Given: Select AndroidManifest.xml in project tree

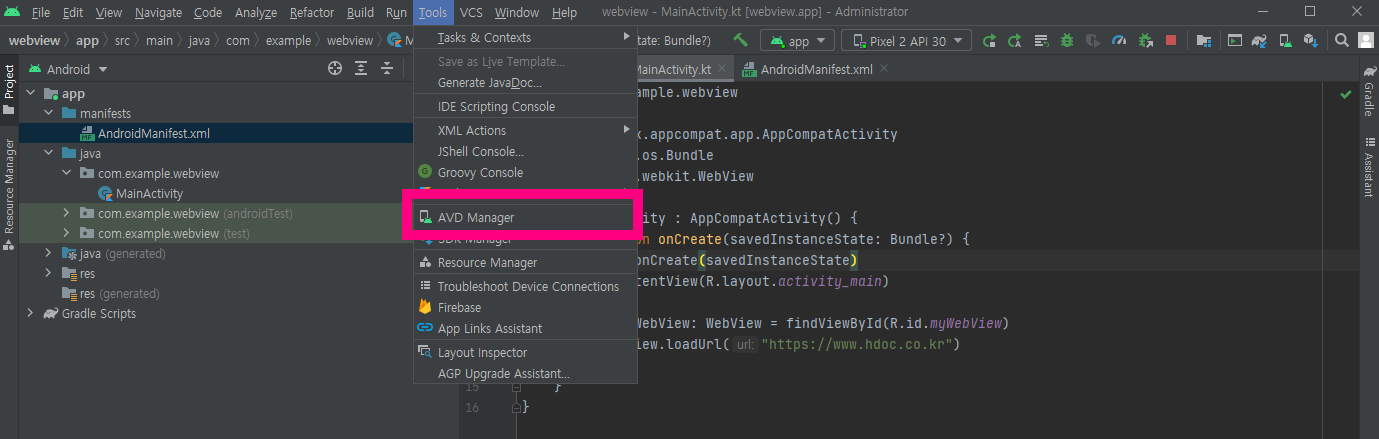Looking at the screenshot, I should click(x=153, y=133).
